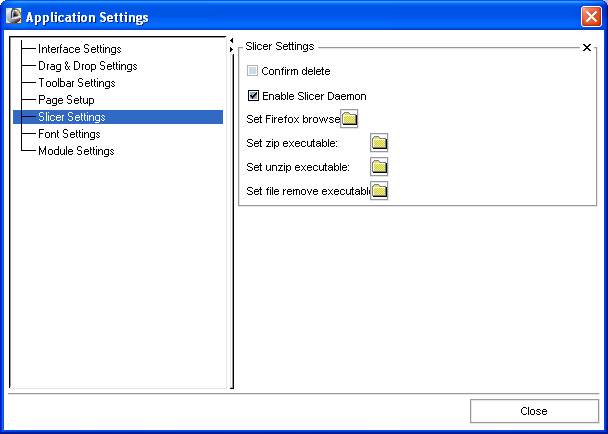This screenshot has height=434, width=608.
Task: Show the Page Setup options
Action: pos(66,100)
